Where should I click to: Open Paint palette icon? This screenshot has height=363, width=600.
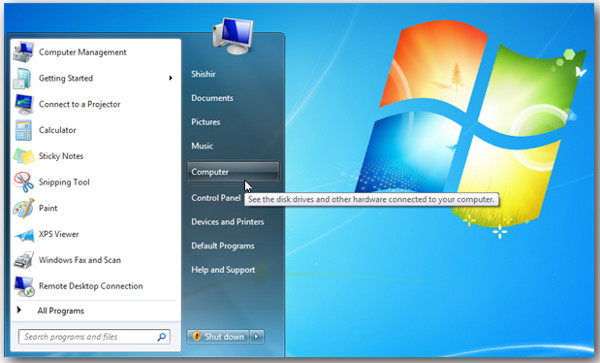[23, 208]
